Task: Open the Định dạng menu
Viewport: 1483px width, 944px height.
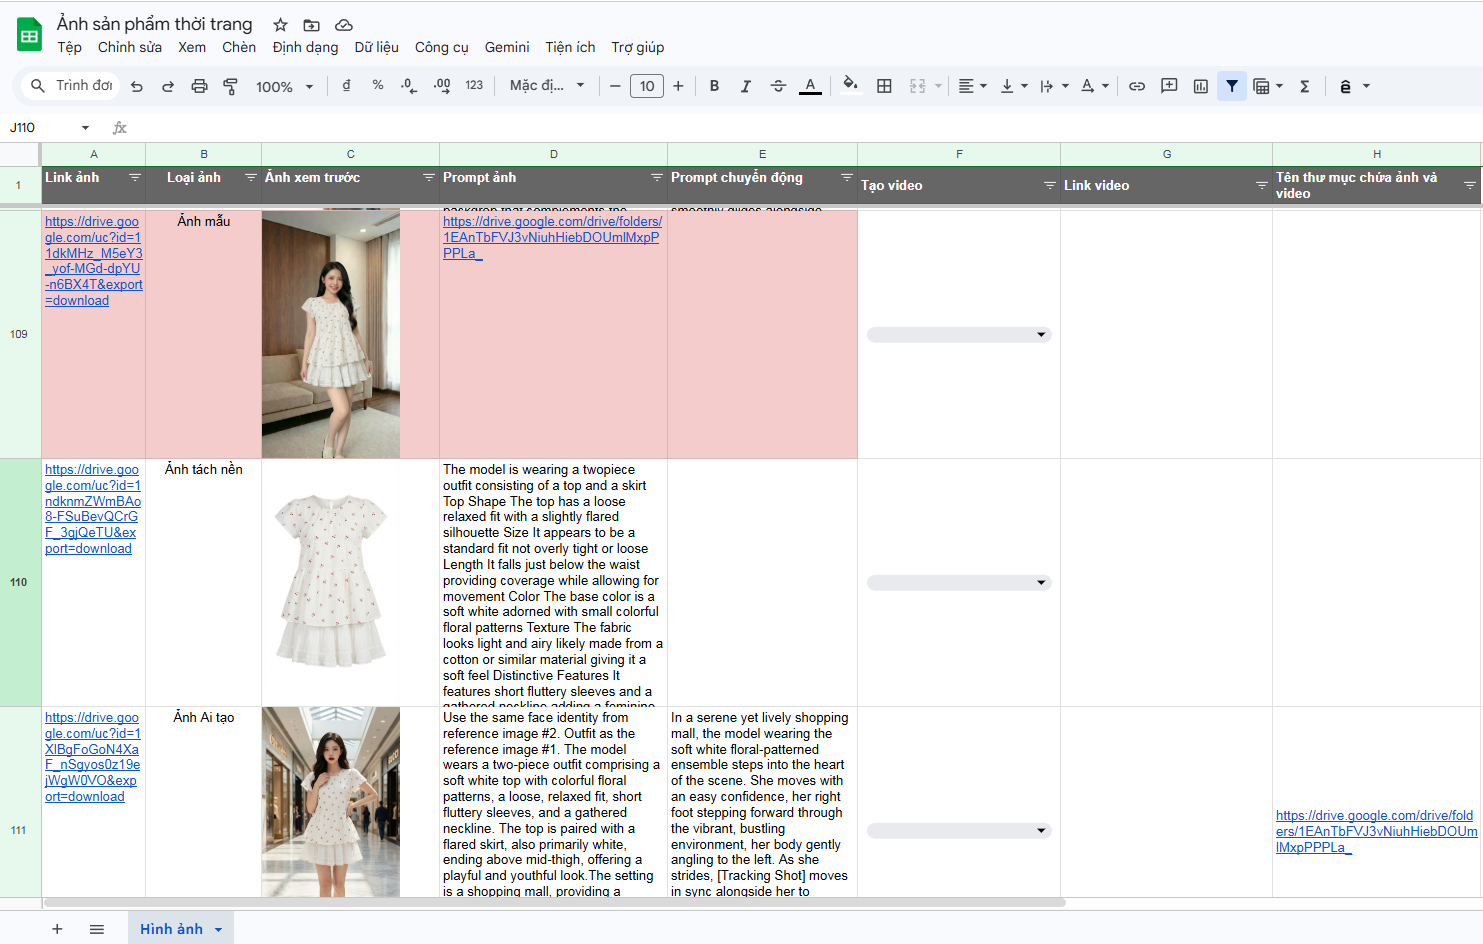Action: [305, 47]
